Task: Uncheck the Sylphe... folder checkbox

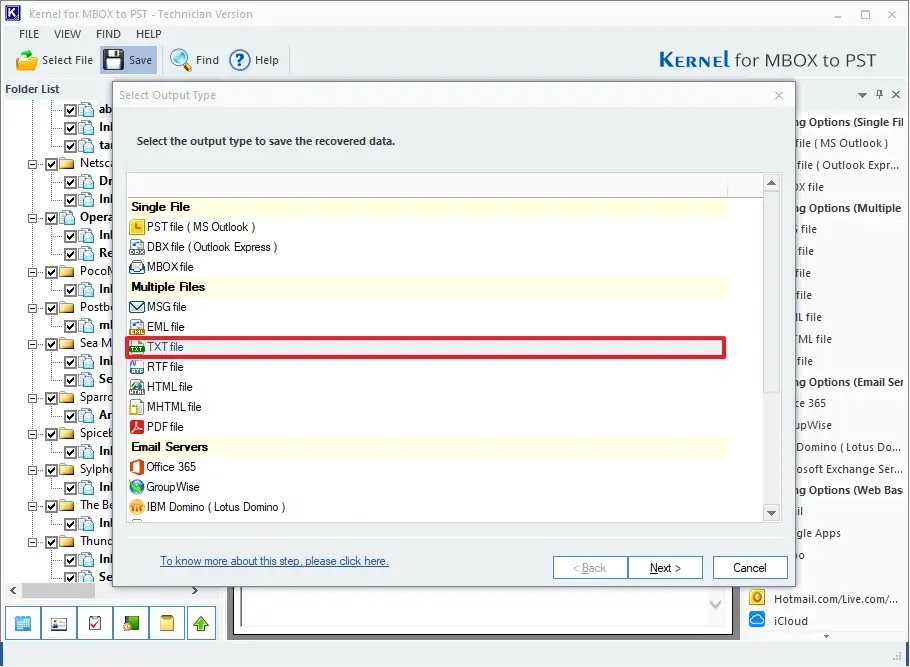Action: [52, 470]
